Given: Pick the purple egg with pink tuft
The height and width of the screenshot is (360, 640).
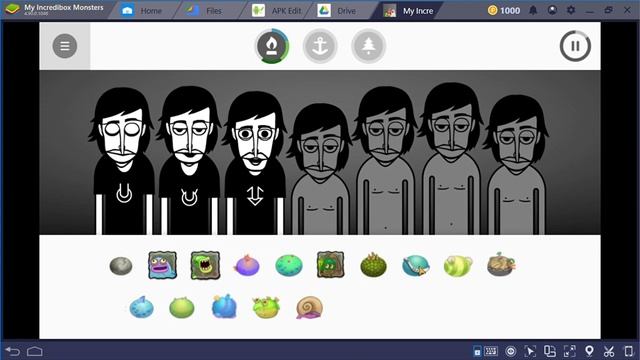Looking at the screenshot, I should click(247, 265).
